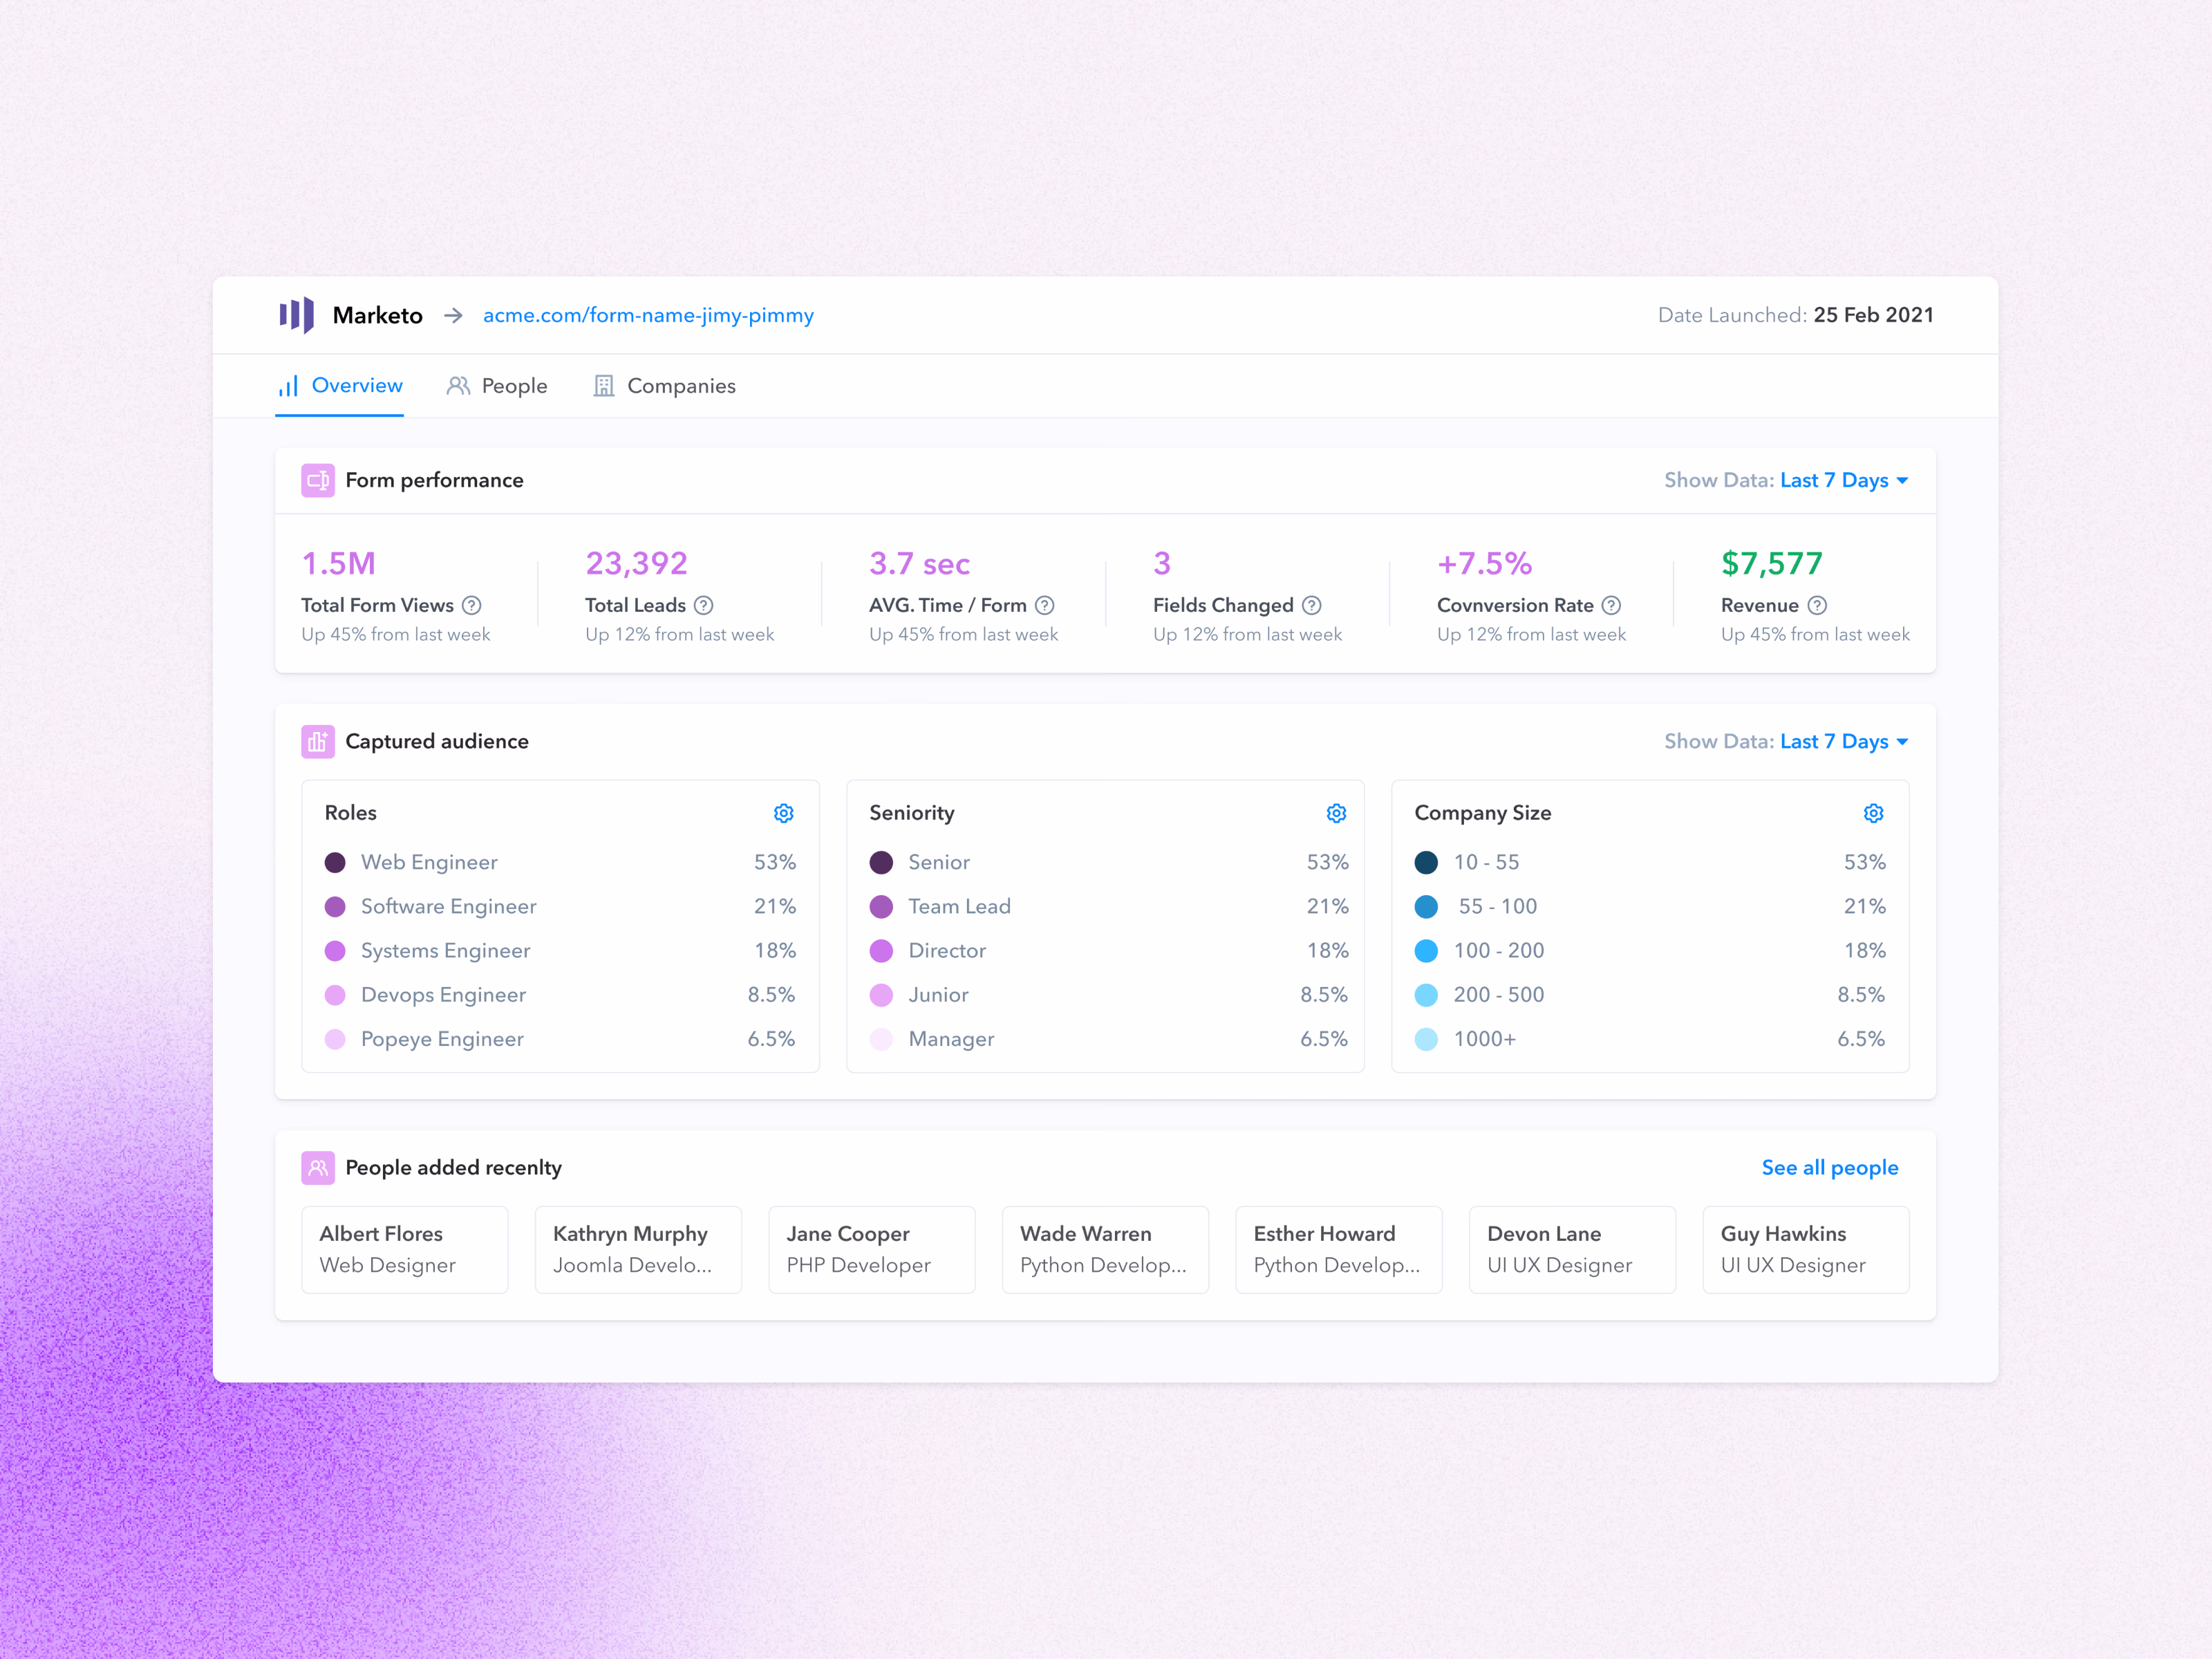Click the arrow icon after Marketo
Image resolution: width=2212 pixels, height=1659 pixels.
click(x=453, y=315)
